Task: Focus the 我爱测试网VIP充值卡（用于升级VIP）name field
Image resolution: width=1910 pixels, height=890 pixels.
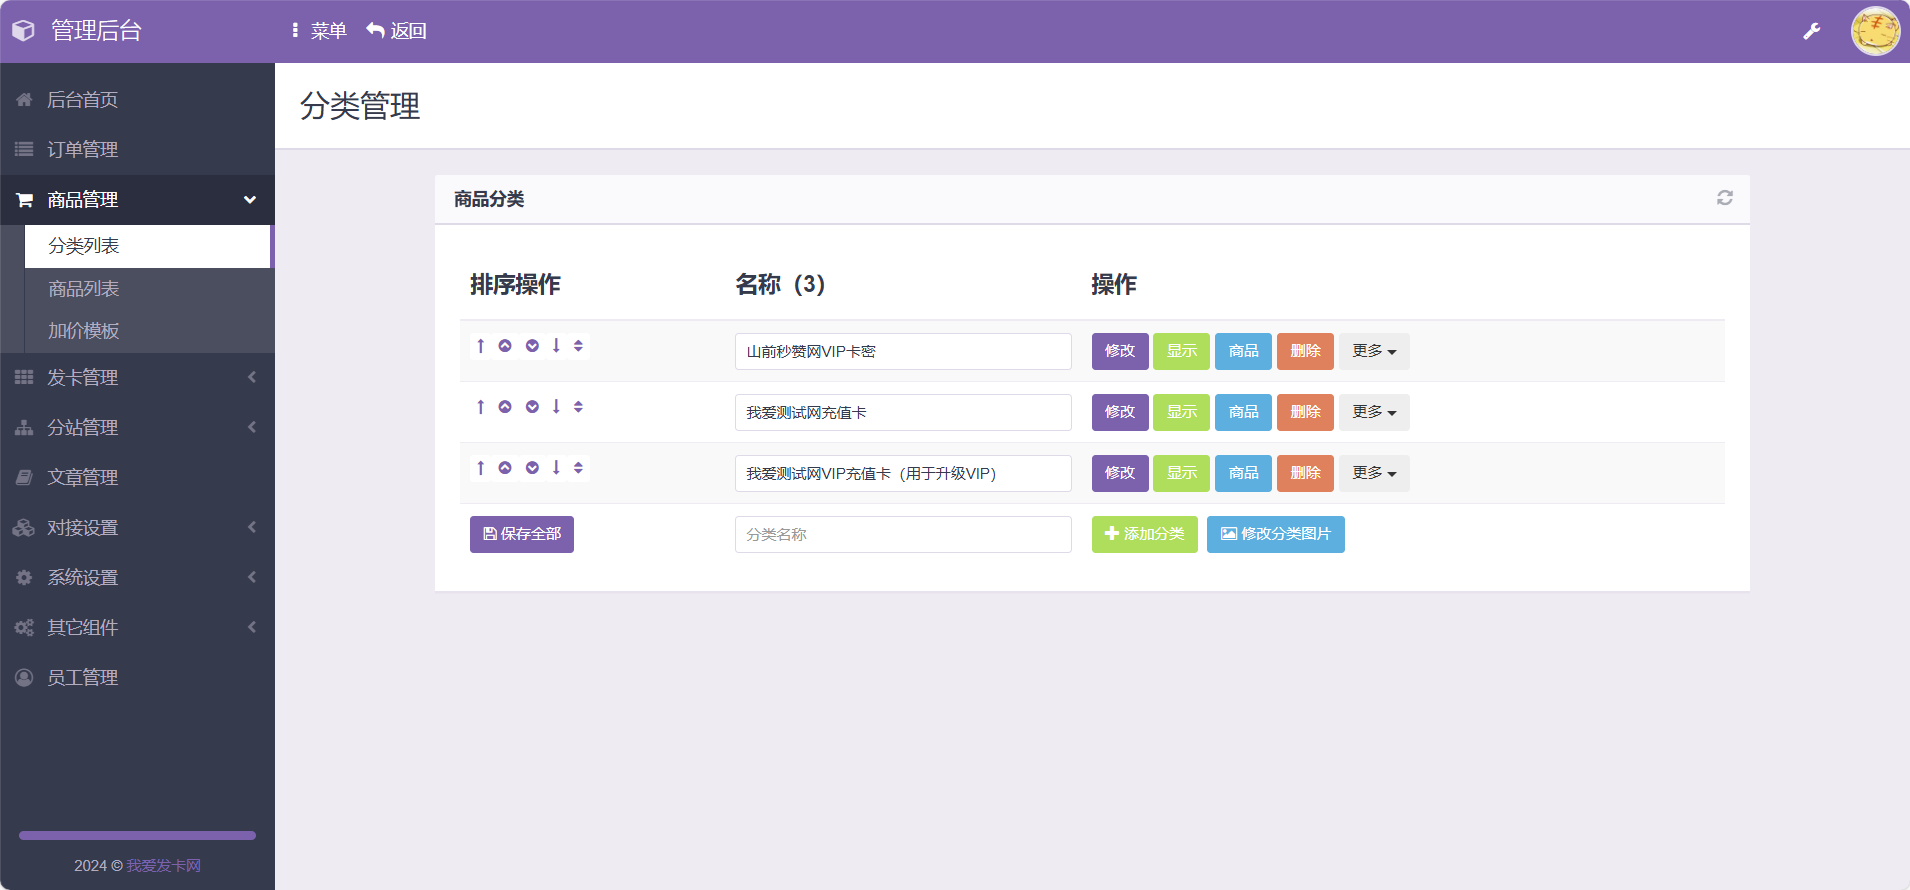Action: tap(903, 473)
